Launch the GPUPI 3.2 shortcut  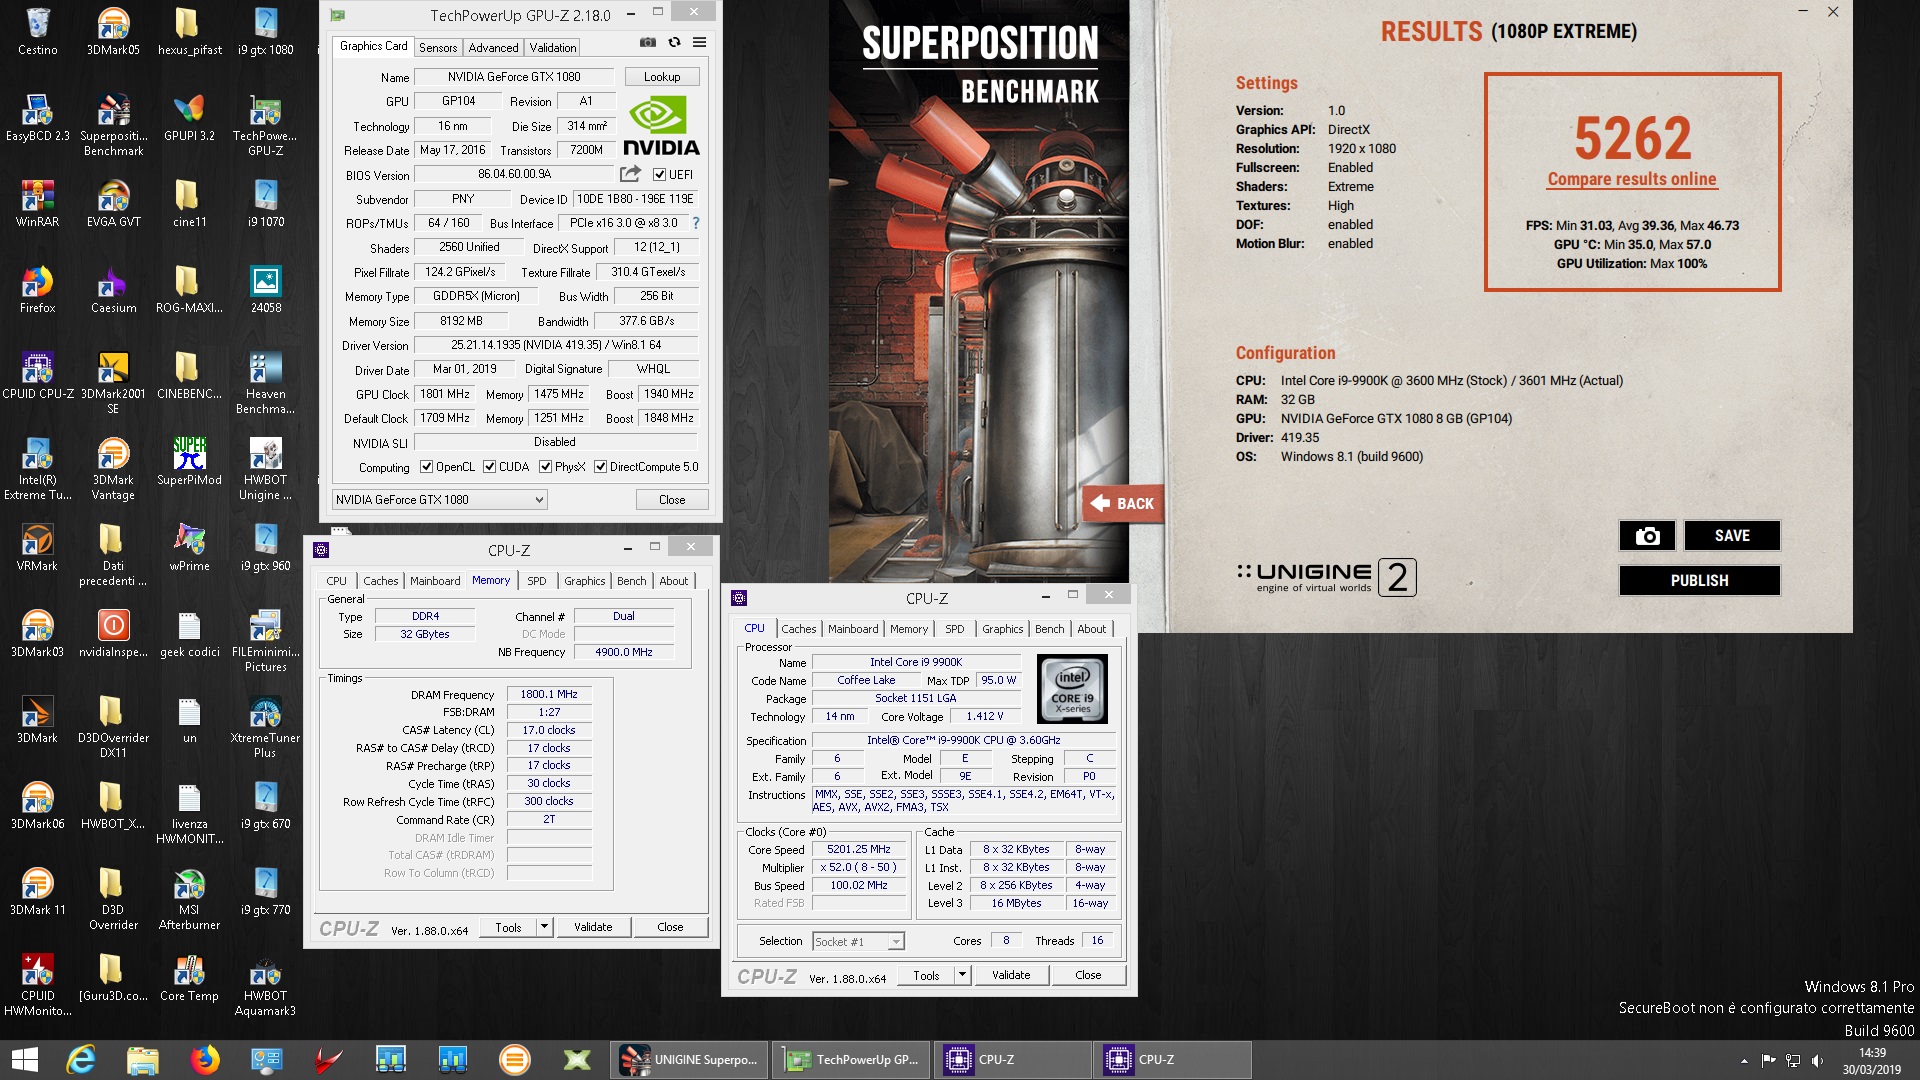coord(189,117)
